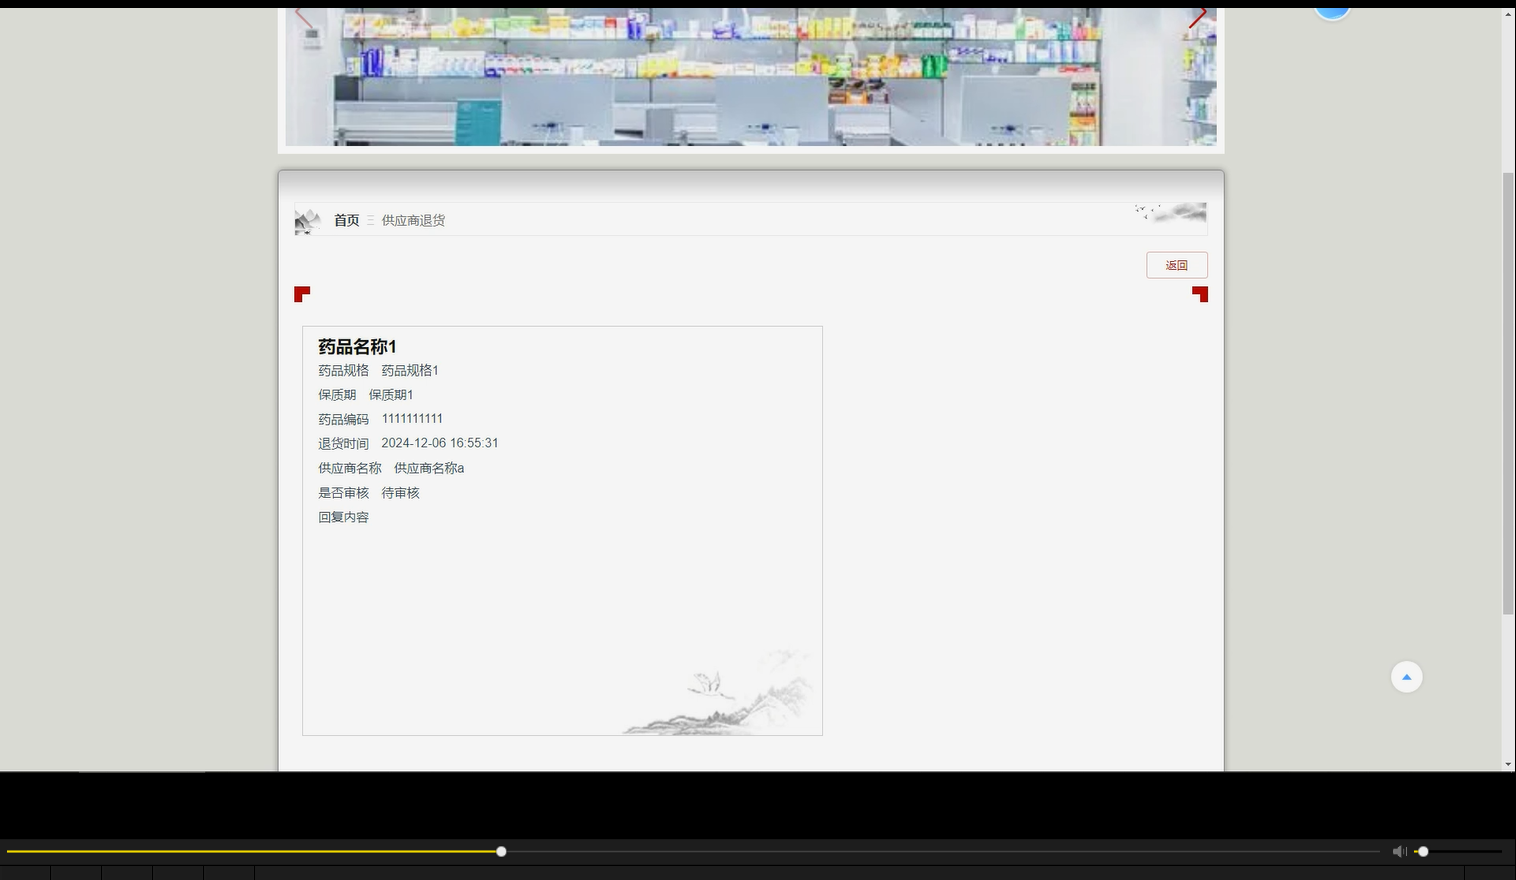The width and height of the screenshot is (1516, 880).
Task: Click the red corner decoration icon
Action: [x=303, y=294]
